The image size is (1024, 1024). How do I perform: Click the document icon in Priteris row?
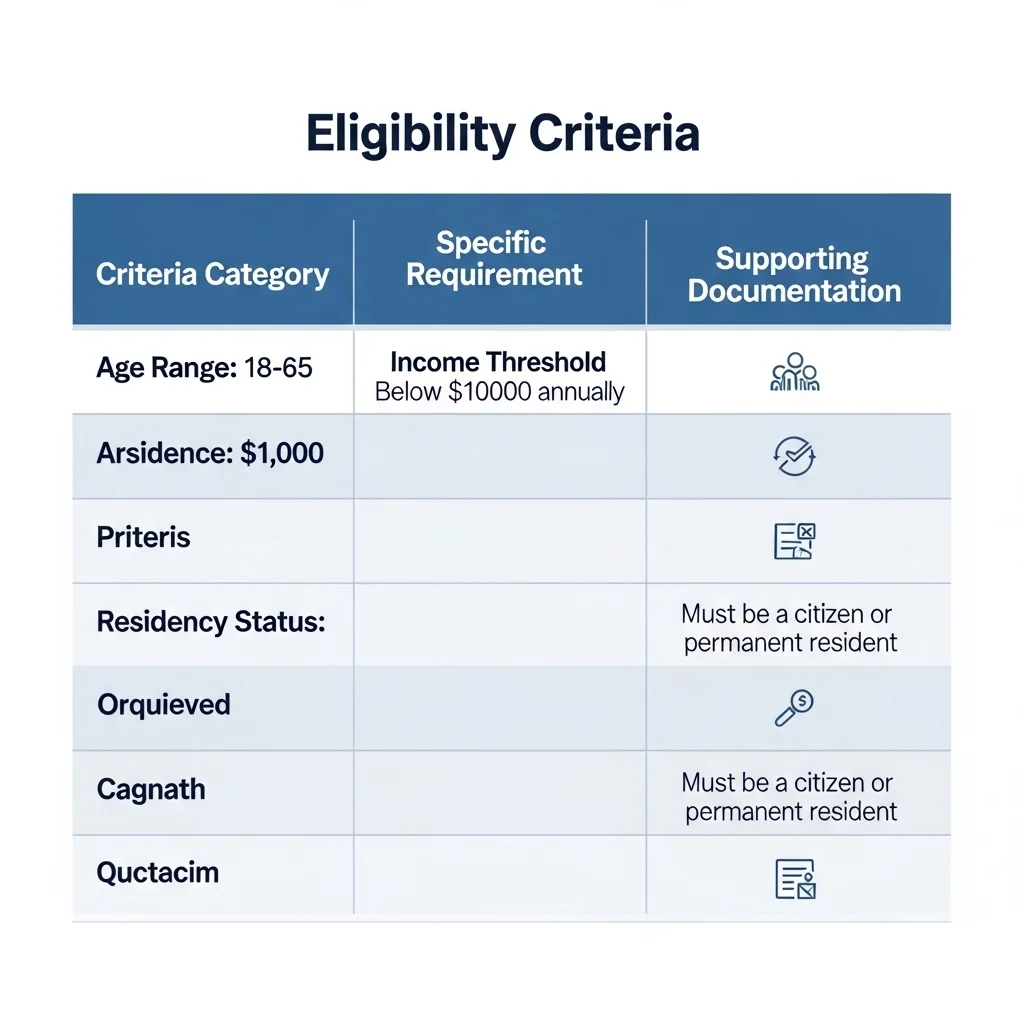click(795, 541)
